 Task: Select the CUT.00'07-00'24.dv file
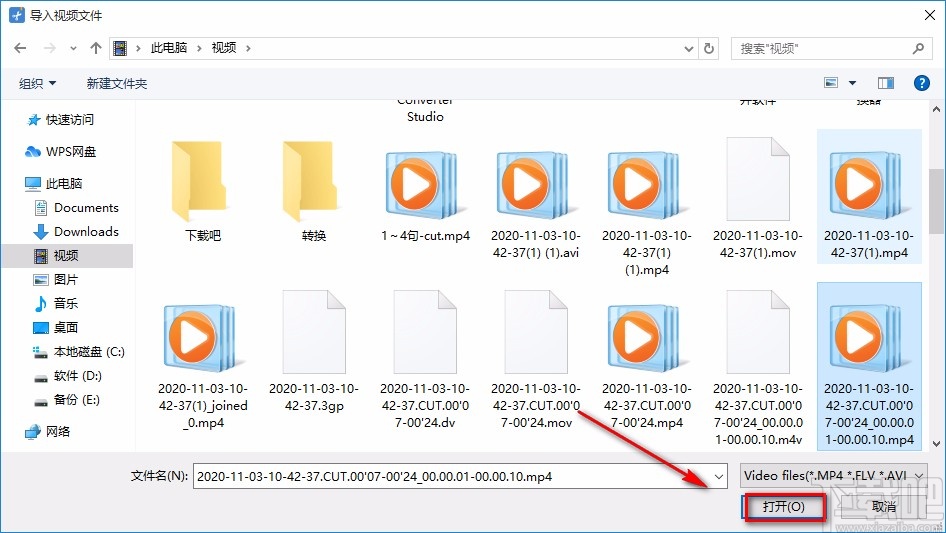point(425,359)
